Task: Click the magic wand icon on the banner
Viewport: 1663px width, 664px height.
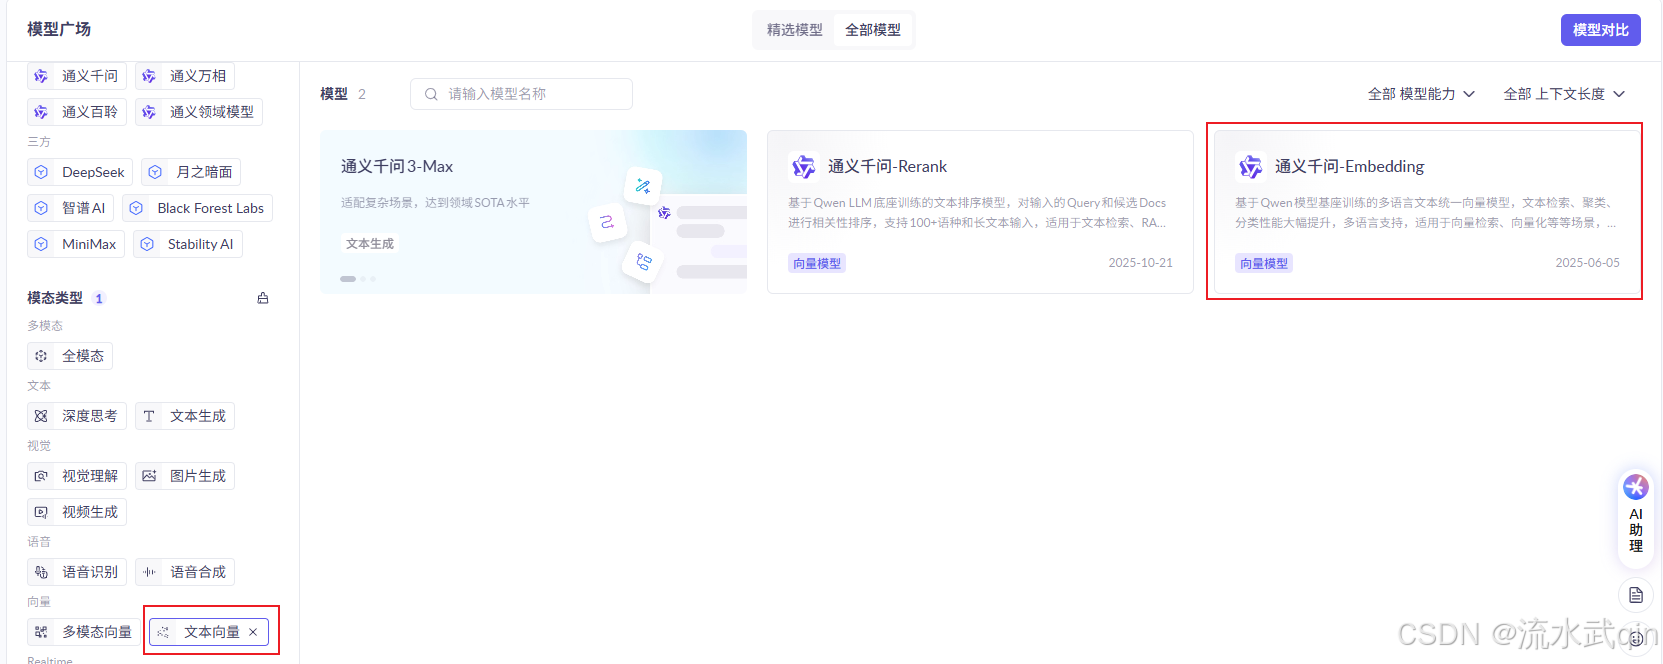Action: [x=643, y=186]
